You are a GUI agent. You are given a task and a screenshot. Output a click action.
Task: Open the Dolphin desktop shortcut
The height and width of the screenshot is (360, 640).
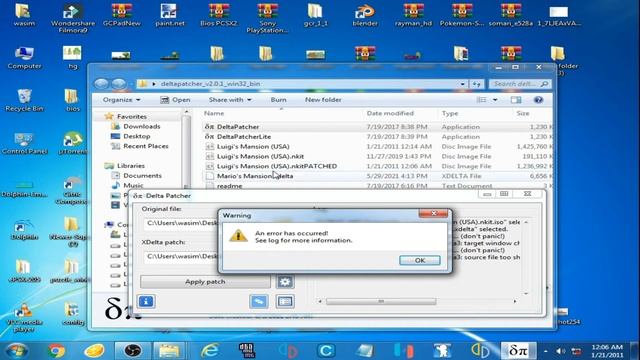[24, 230]
